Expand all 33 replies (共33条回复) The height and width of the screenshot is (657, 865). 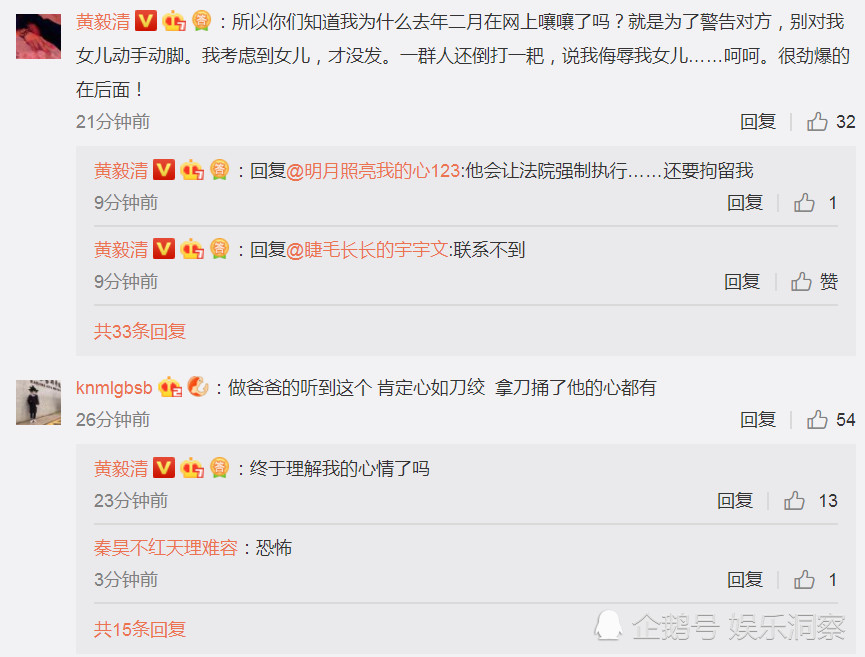point(140,331)
